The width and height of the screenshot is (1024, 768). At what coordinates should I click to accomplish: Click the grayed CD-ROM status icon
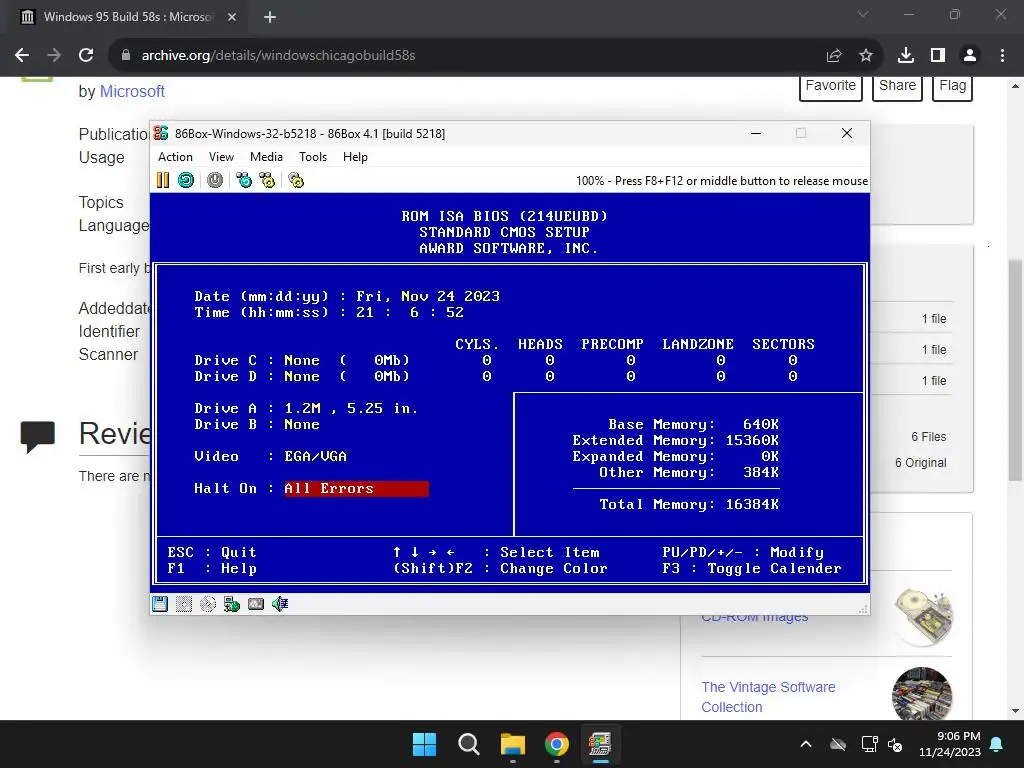pyautogui.click(x=208, y=604)
